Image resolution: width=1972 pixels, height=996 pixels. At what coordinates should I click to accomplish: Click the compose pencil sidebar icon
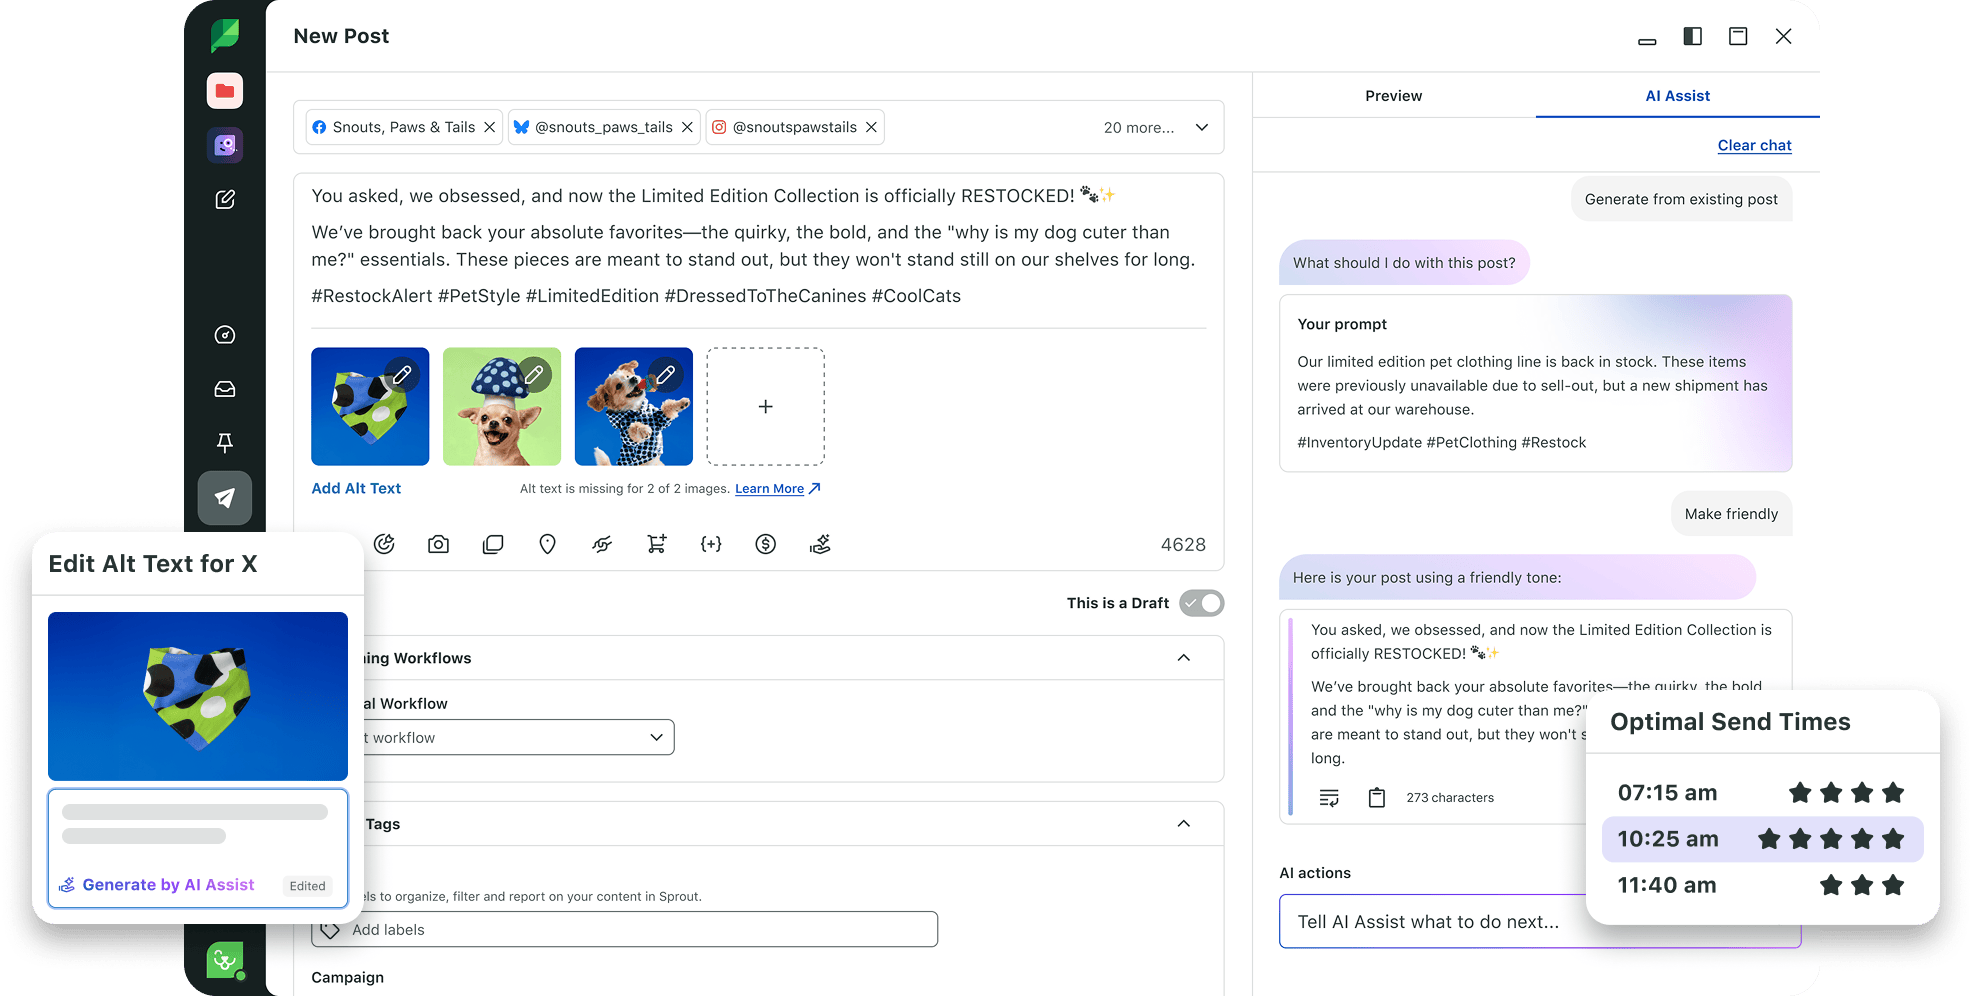[225, 199]
